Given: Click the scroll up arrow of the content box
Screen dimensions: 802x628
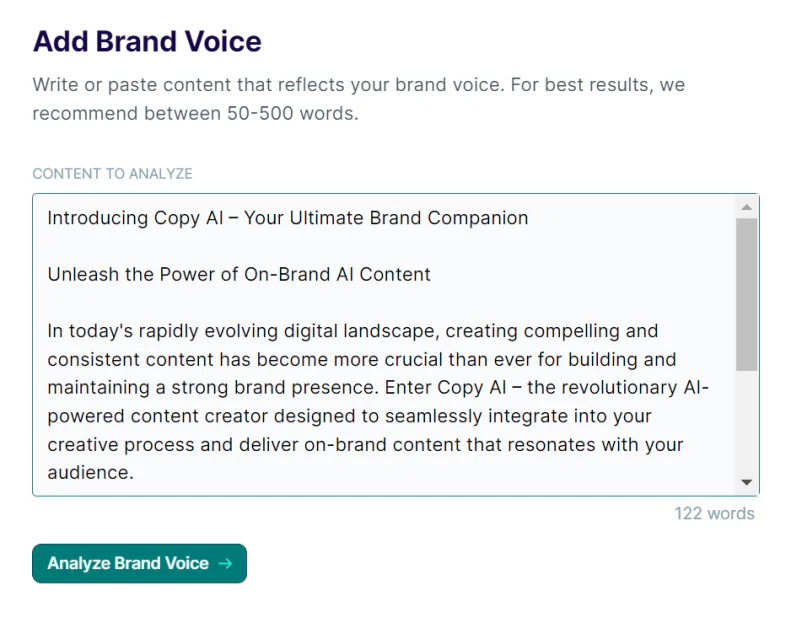Looking at the screenshot, I should [746, 207].
